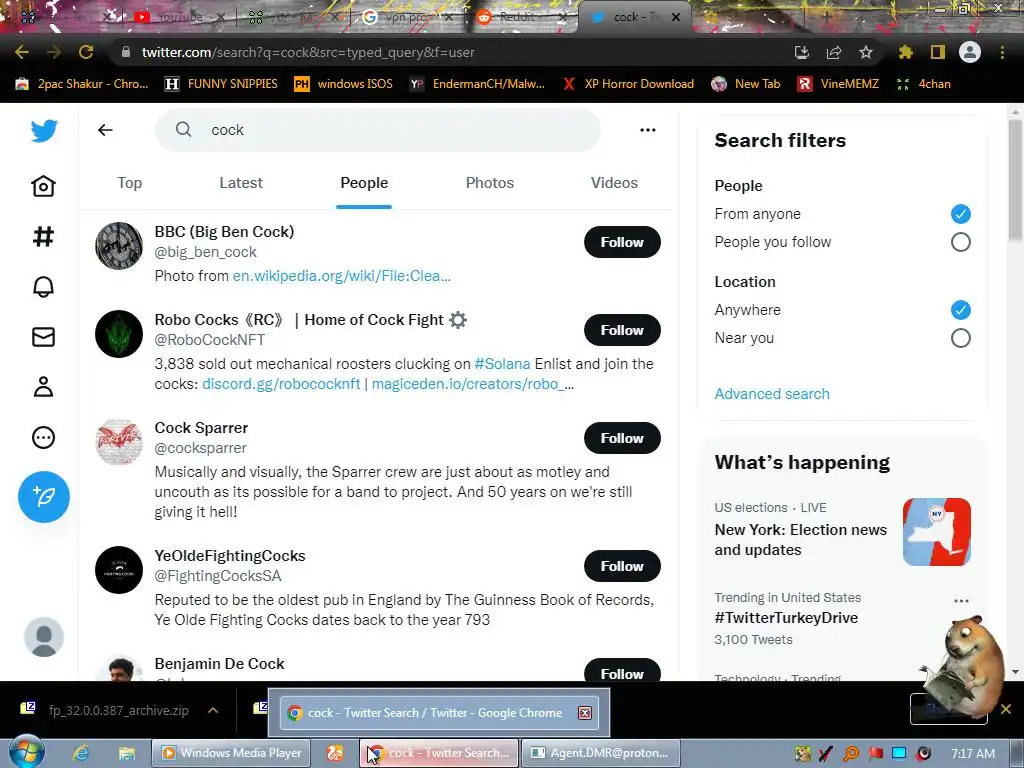Image resolution: width=1024 pixels, height=768 pixels.
Task: Open windows ISOS bookmark
Action: (x=344, y=84)
